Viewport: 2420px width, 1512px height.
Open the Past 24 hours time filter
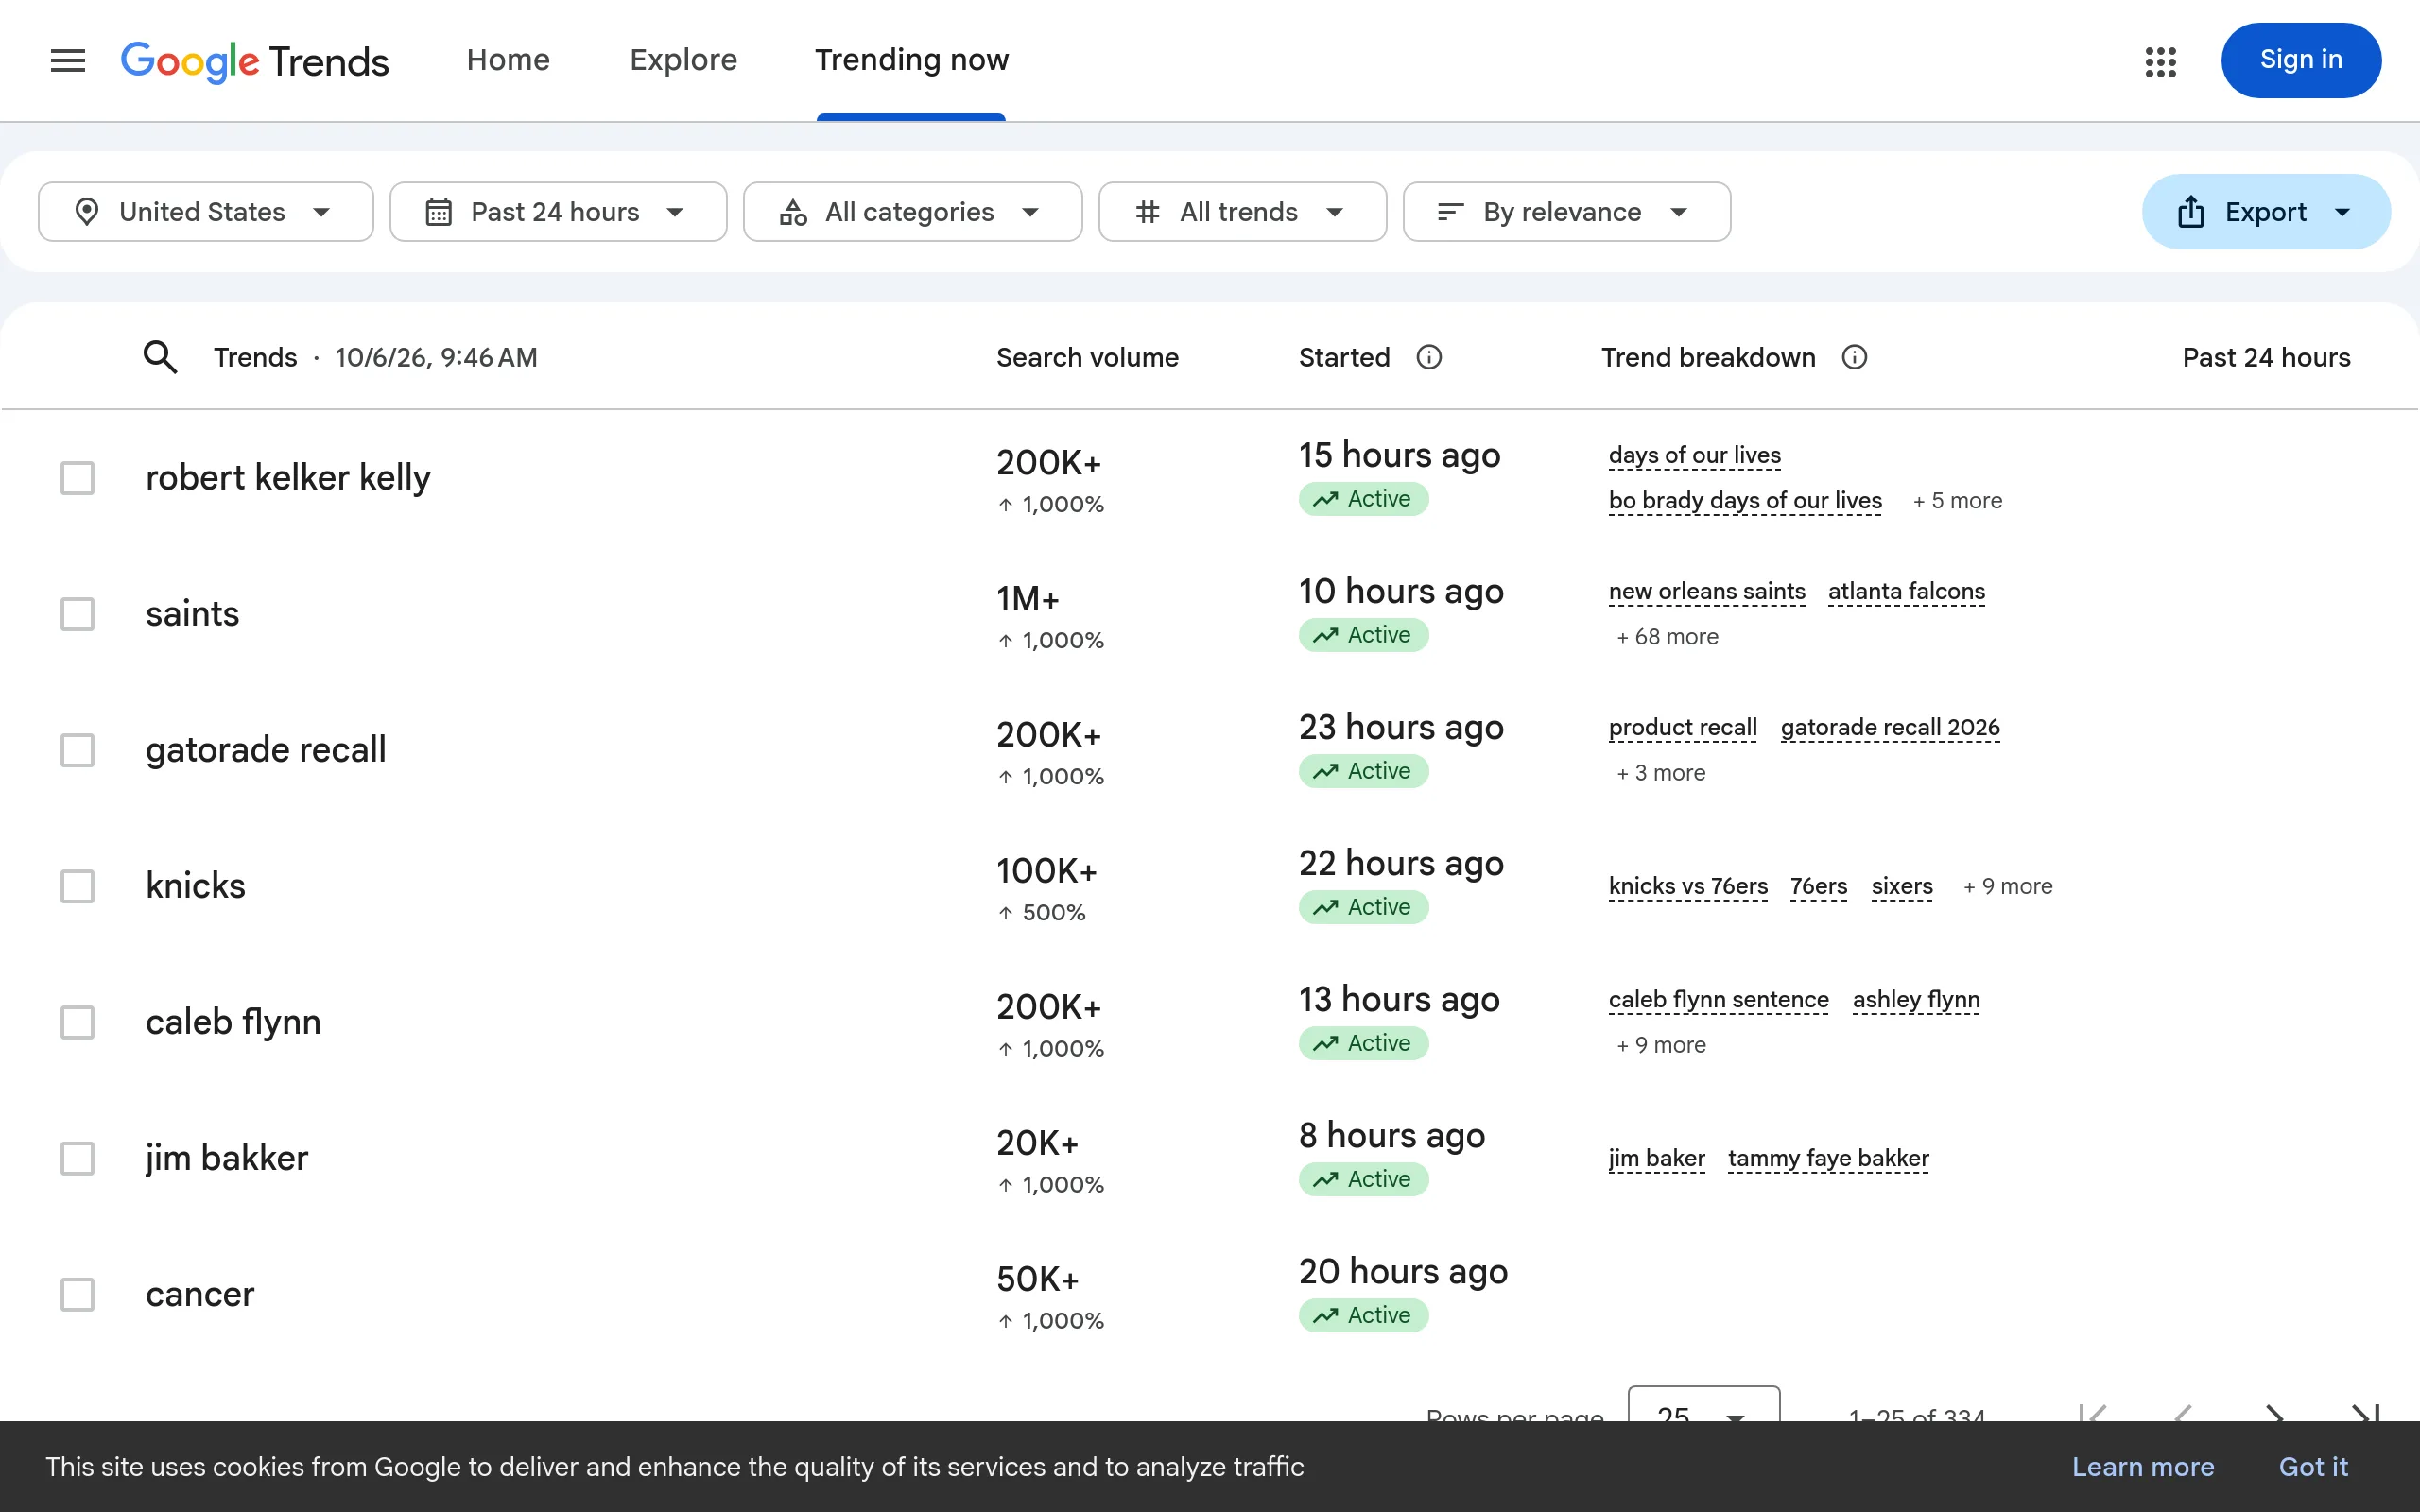[558, 212]
